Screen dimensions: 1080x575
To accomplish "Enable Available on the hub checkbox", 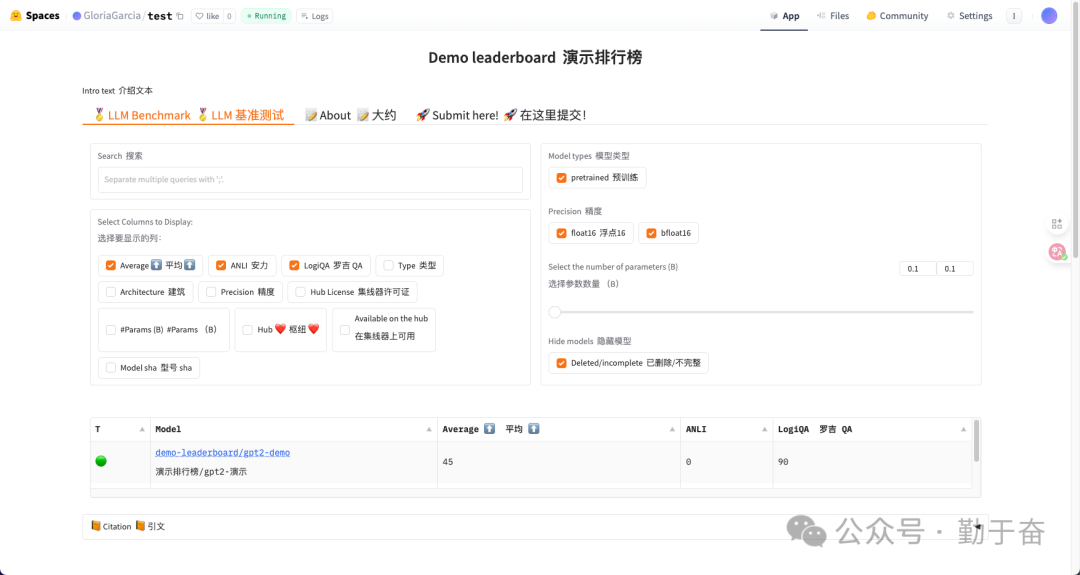I will point(345,330).
